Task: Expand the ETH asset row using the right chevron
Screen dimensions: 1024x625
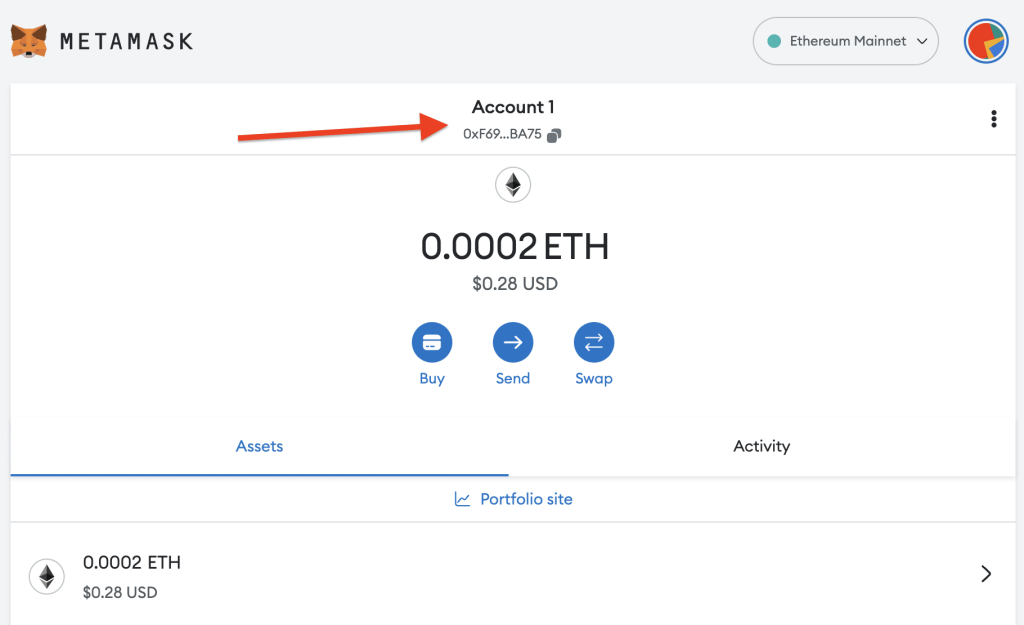Action: (986, 573)
